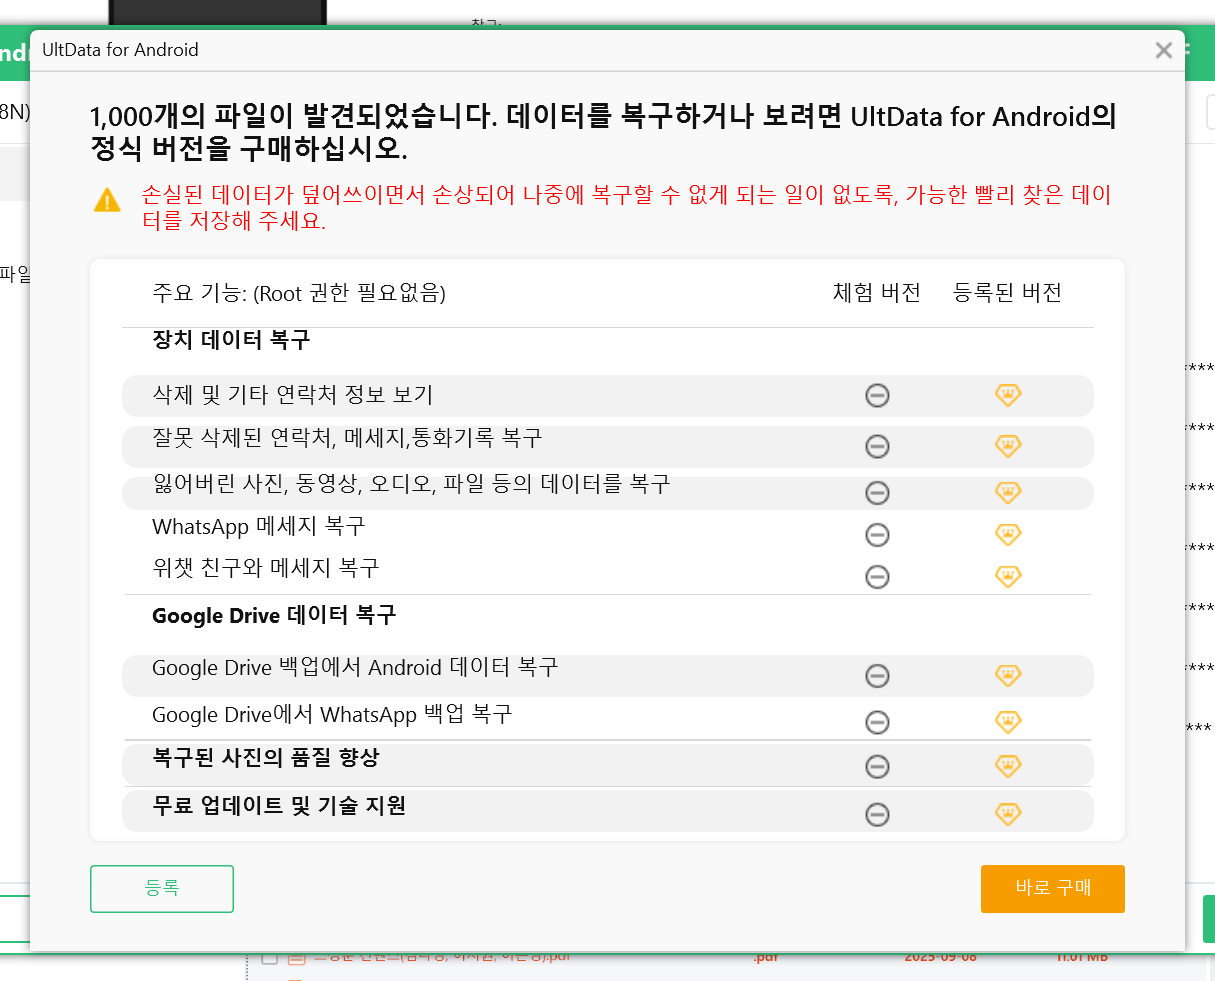Click trial minus icon for Google Drive에서 WhatsApp 백업 복구
The height and width of the screenshot is (981, 1215).
pyautogui.click(x=877, y=722)
